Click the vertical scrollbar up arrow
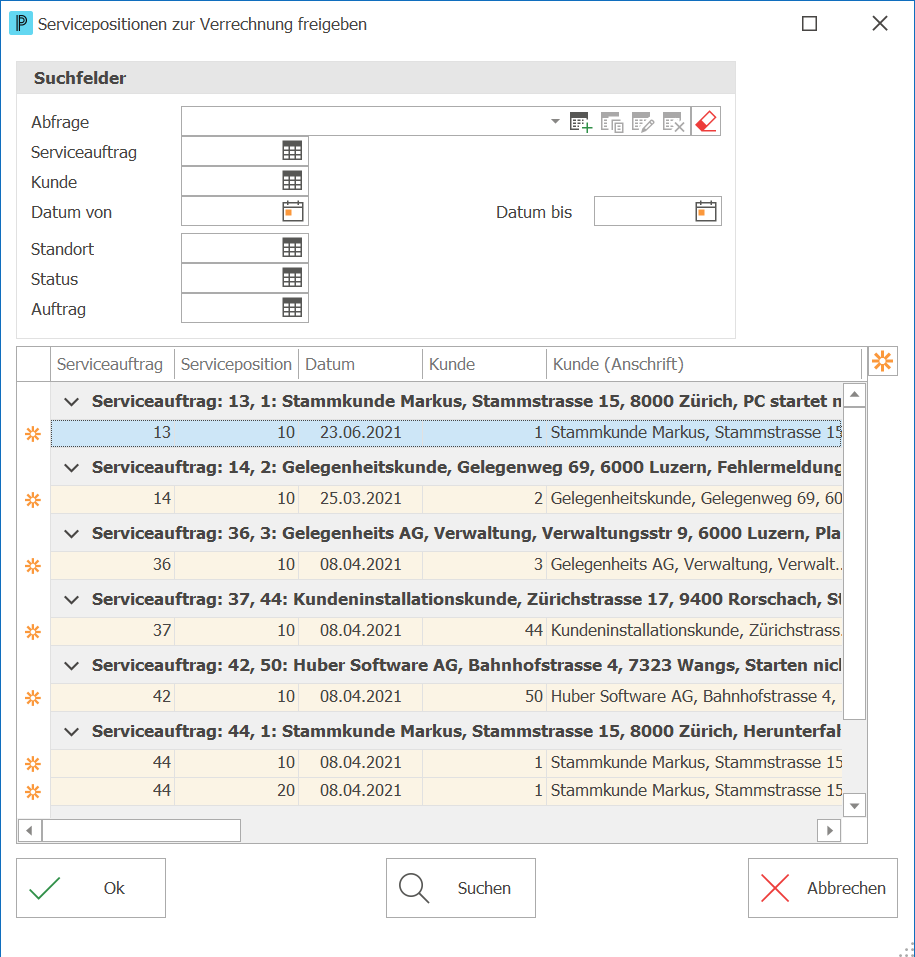The image size is (915, 957). [855, 394]
